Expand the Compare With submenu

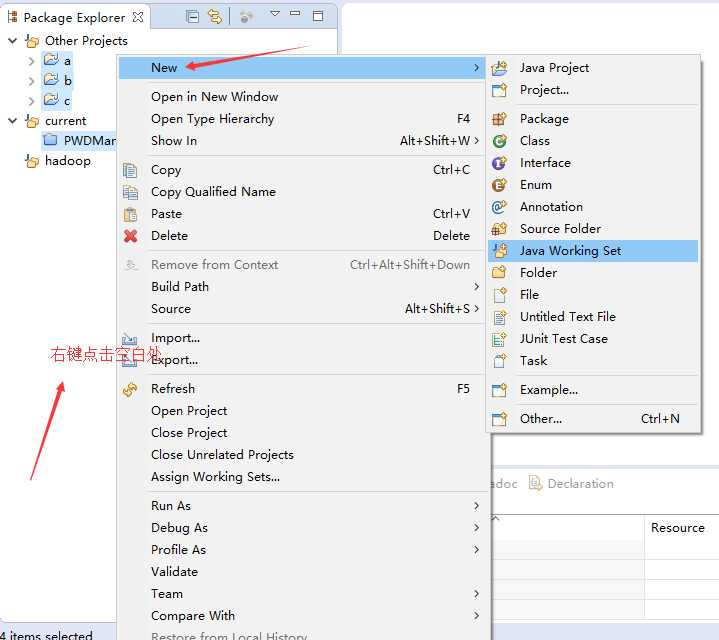coord(302,616)
